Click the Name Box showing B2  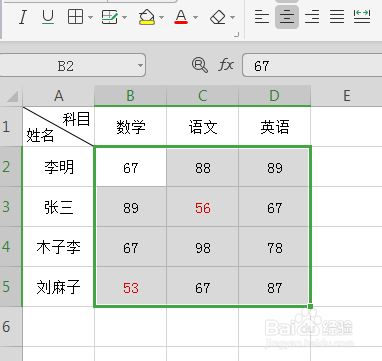coord(66,65)
